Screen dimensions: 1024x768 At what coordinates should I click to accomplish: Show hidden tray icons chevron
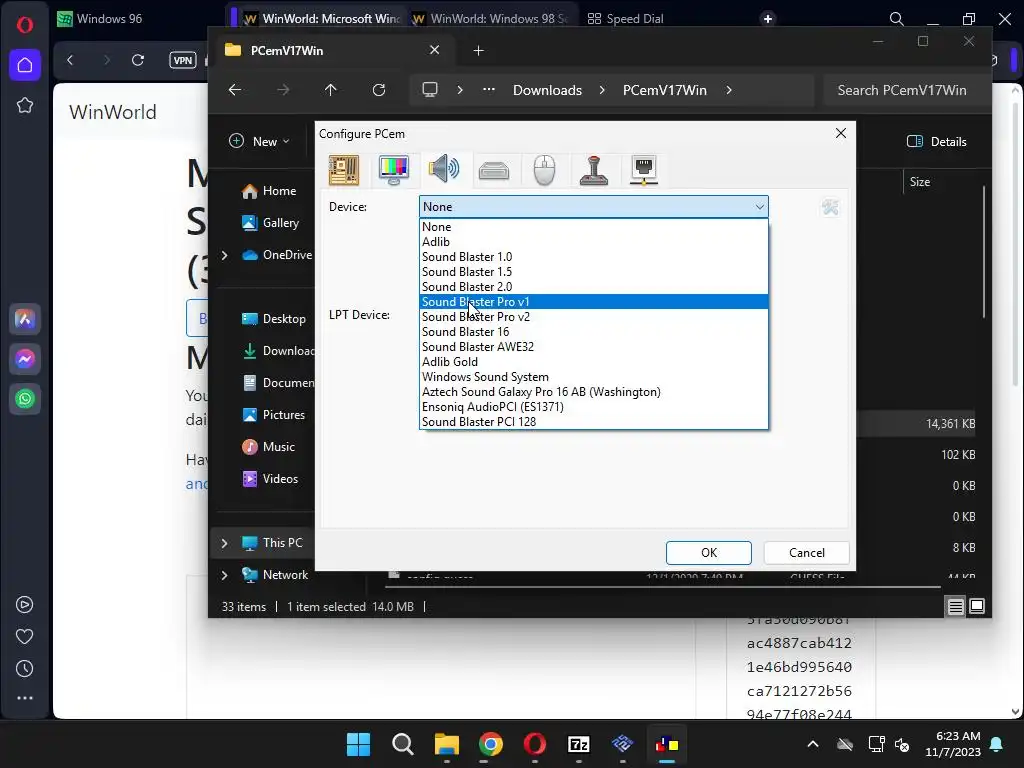(x=812, y=744)
